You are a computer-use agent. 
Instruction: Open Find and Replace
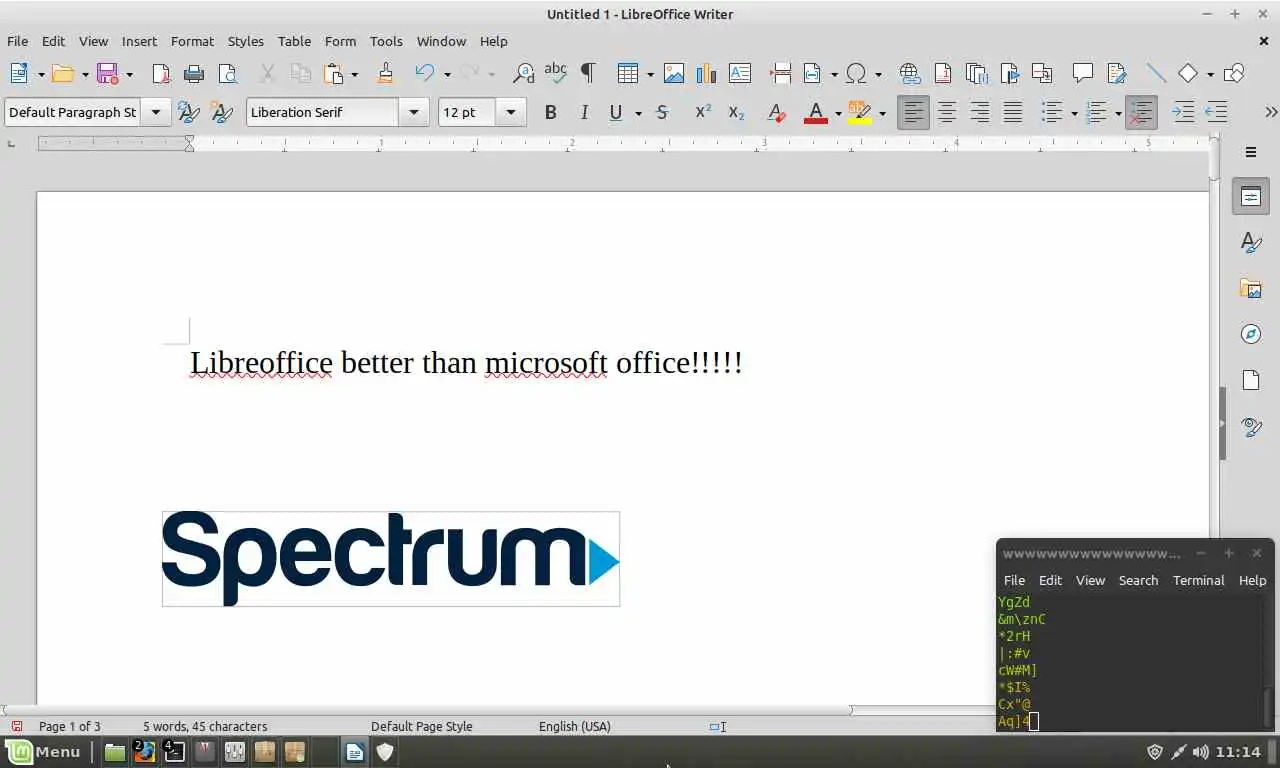[x=523, y=73]
